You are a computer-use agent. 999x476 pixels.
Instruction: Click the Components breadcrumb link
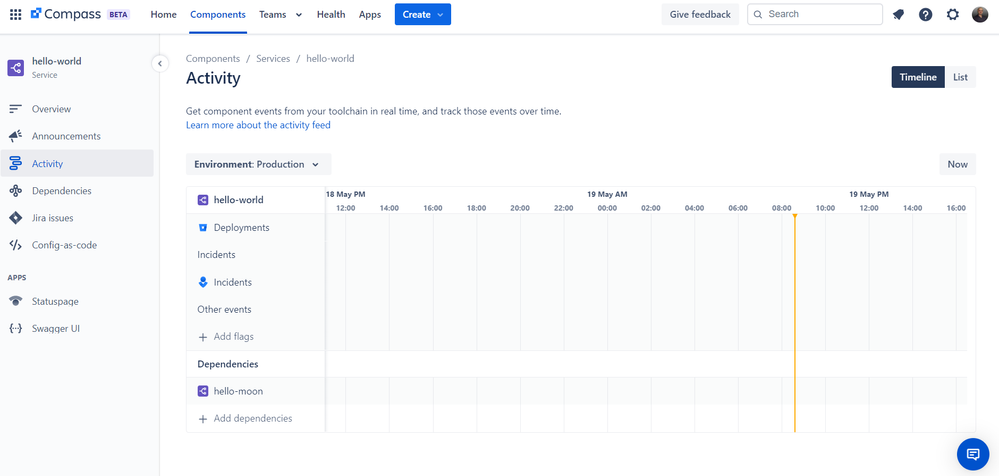coord(213,59)
